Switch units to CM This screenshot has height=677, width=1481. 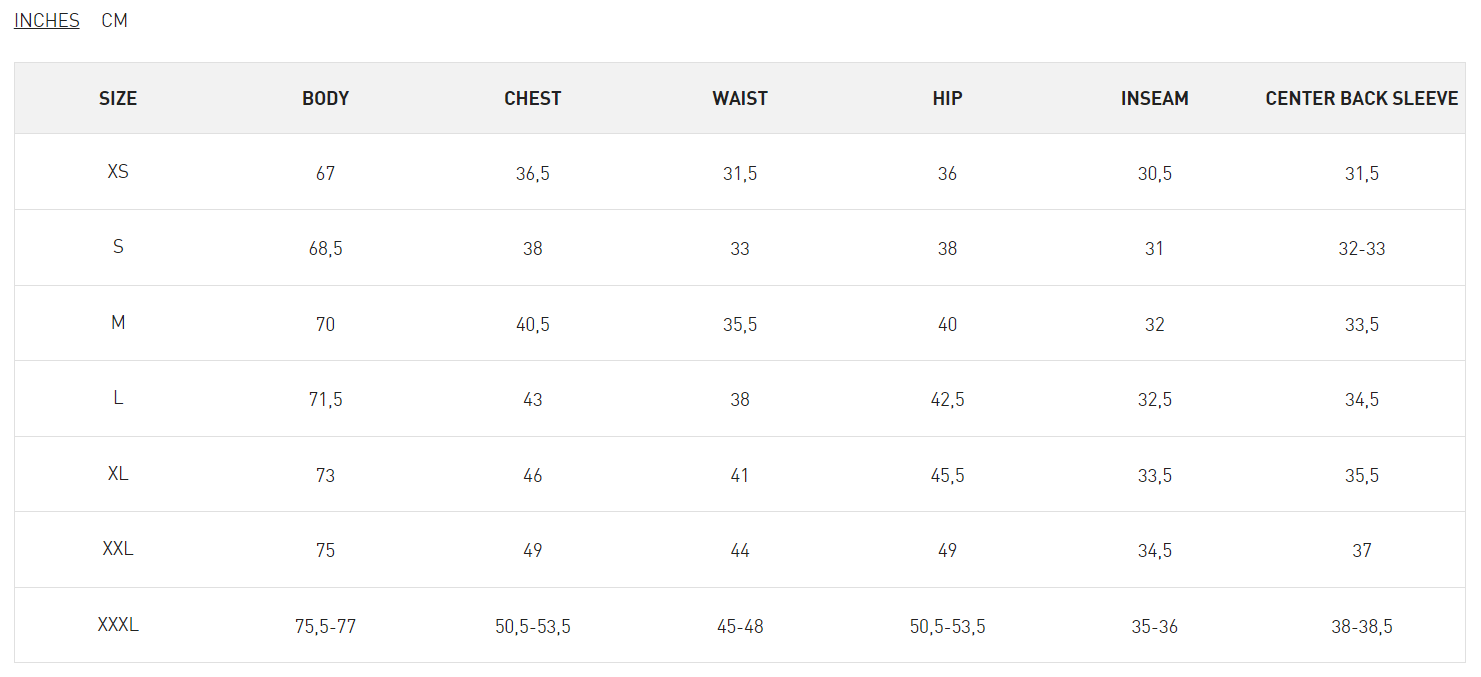114,21
